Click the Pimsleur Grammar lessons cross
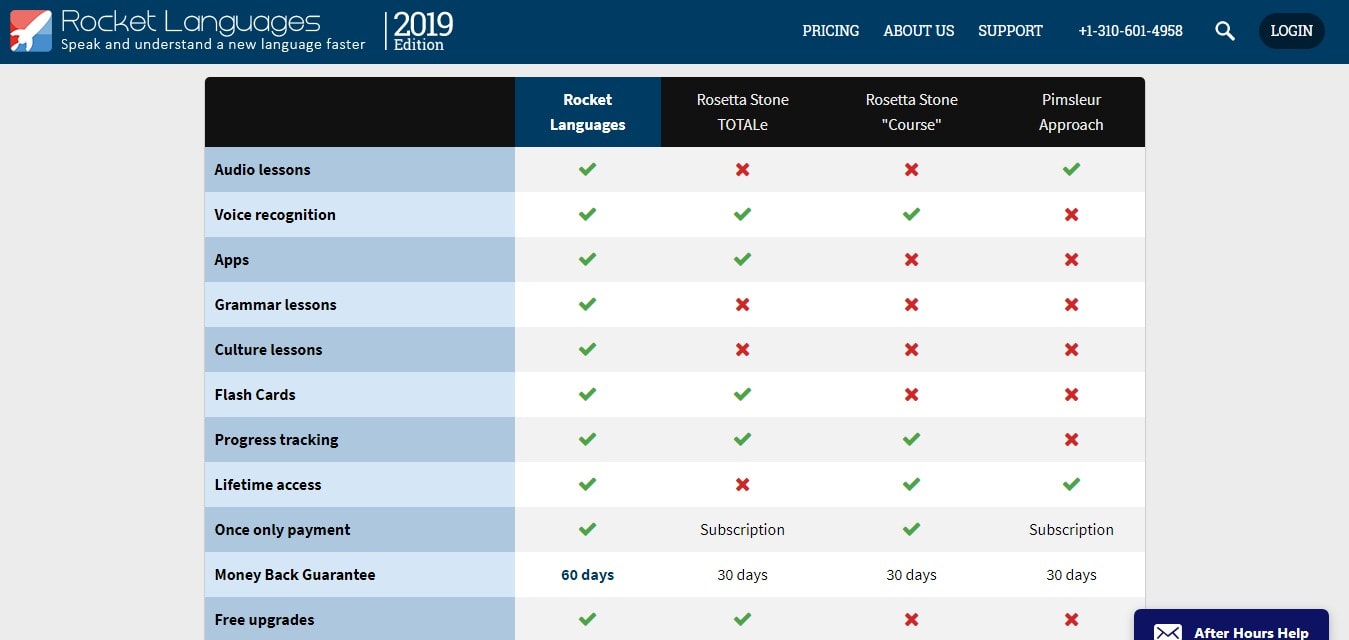Screen dimensions: 1349x640 coord(1071,305)
